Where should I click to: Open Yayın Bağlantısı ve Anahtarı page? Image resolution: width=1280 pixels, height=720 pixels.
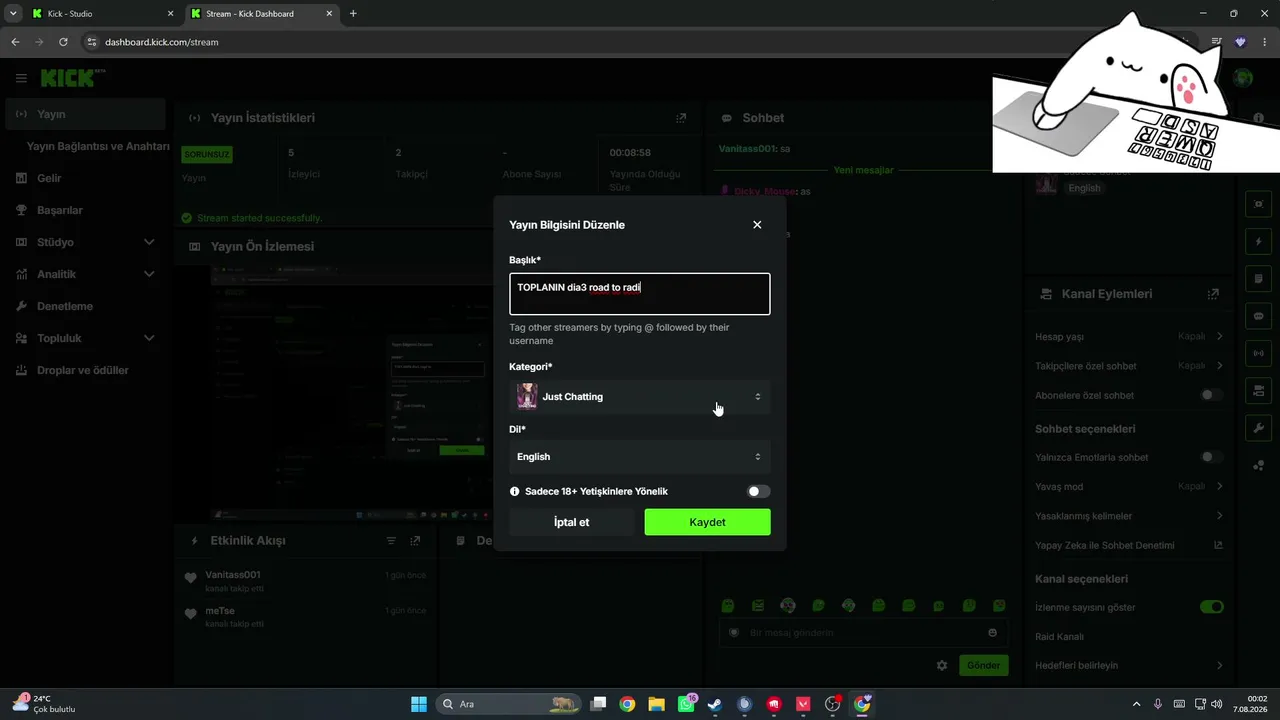pos(98,146)
